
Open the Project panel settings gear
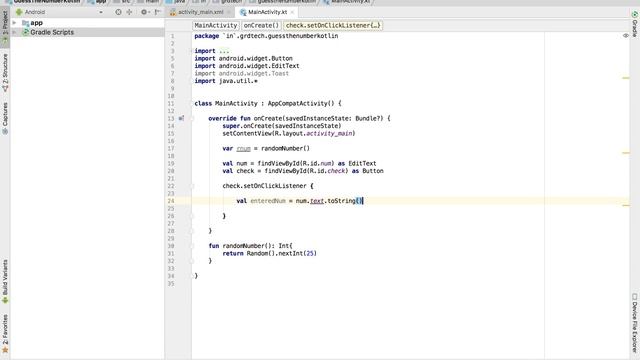(x=144, y=12)
